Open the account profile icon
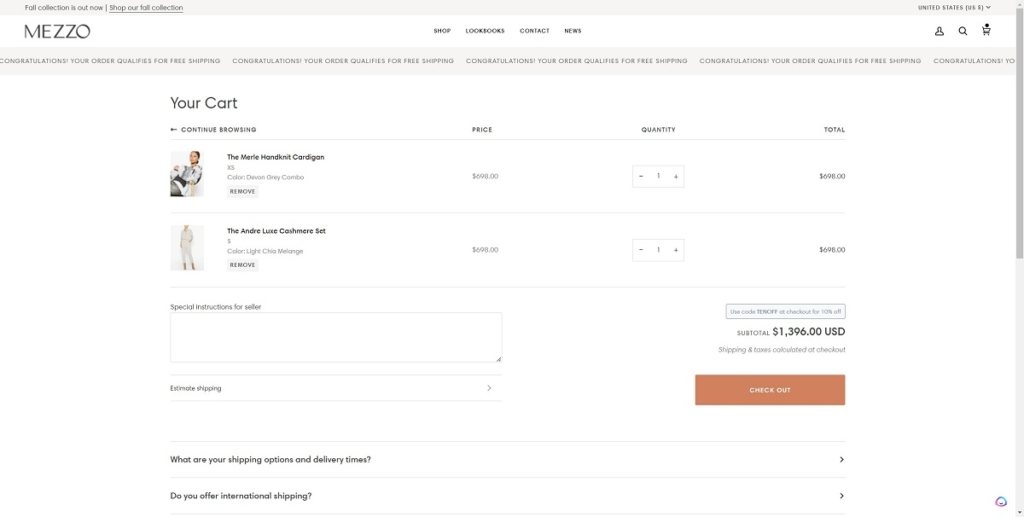The height and width of the screenshot is (517, 1024). point(939,31)
